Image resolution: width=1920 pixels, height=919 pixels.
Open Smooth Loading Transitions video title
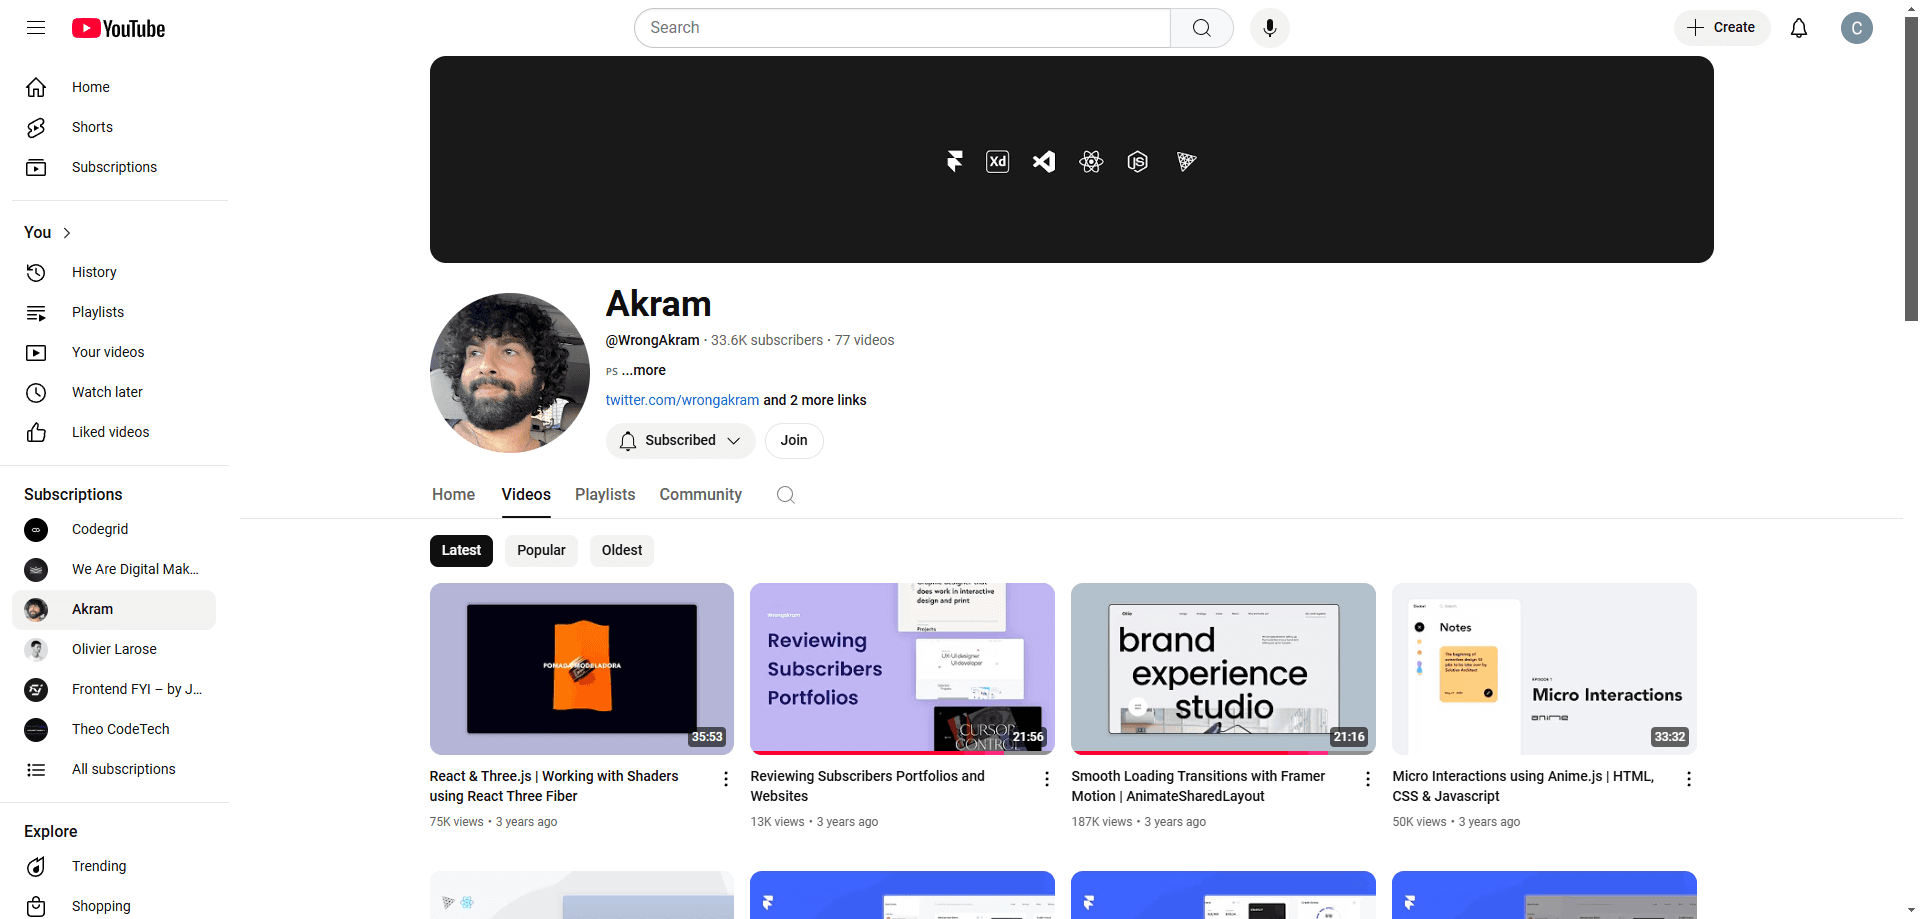click(1198, 786)
